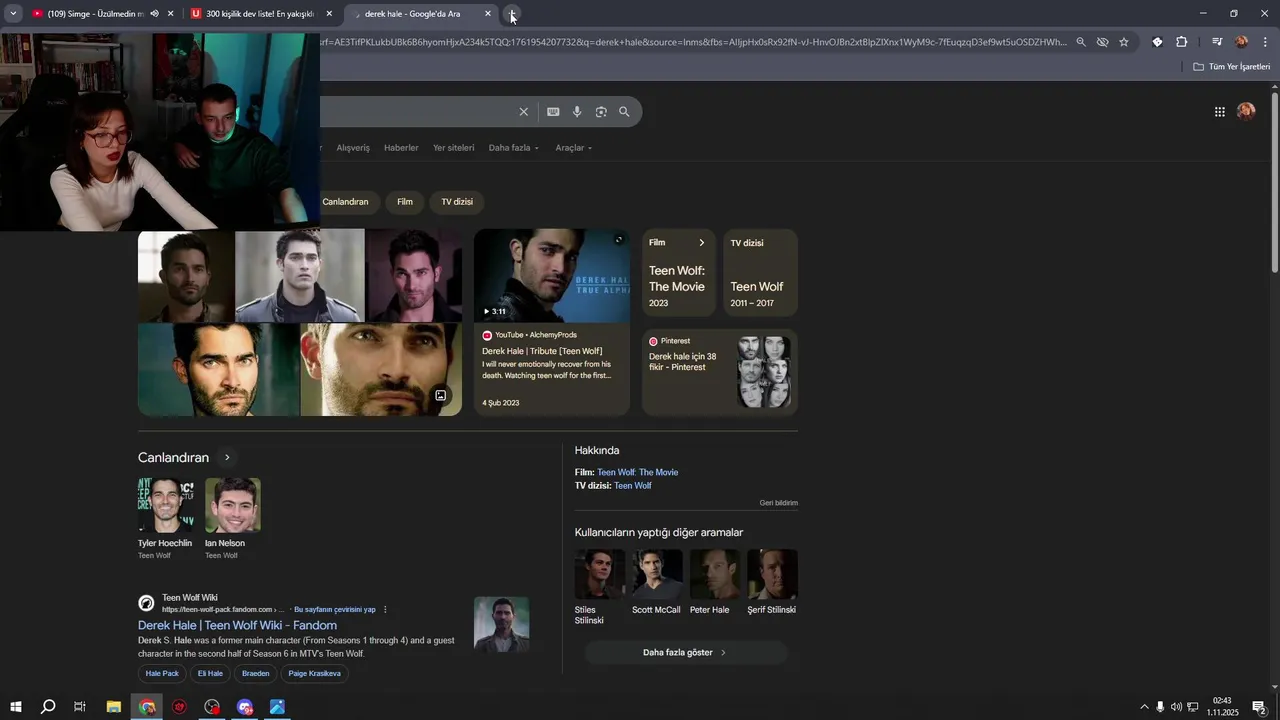Expand the Daha fazla filter dropdown
This screenshot has height=720, width=1280.
(x=513, y=148)
